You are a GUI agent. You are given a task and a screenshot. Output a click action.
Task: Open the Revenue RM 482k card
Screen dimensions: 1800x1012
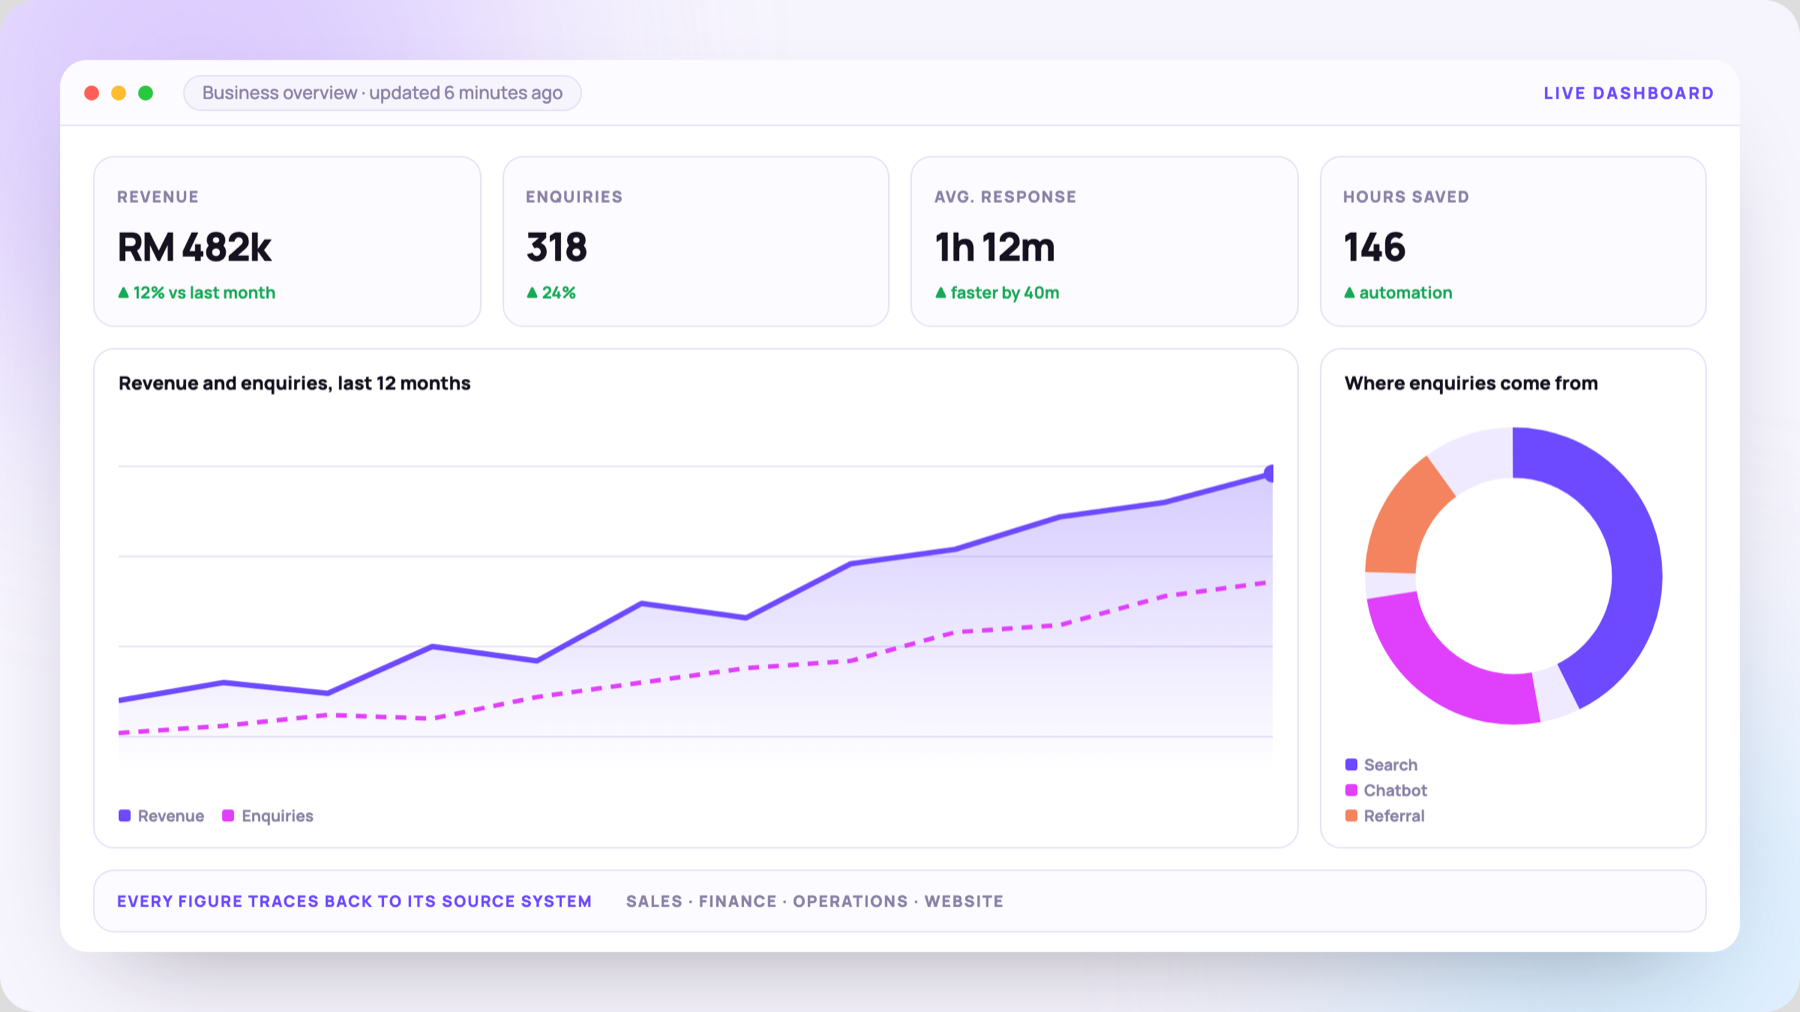(287, 241)
